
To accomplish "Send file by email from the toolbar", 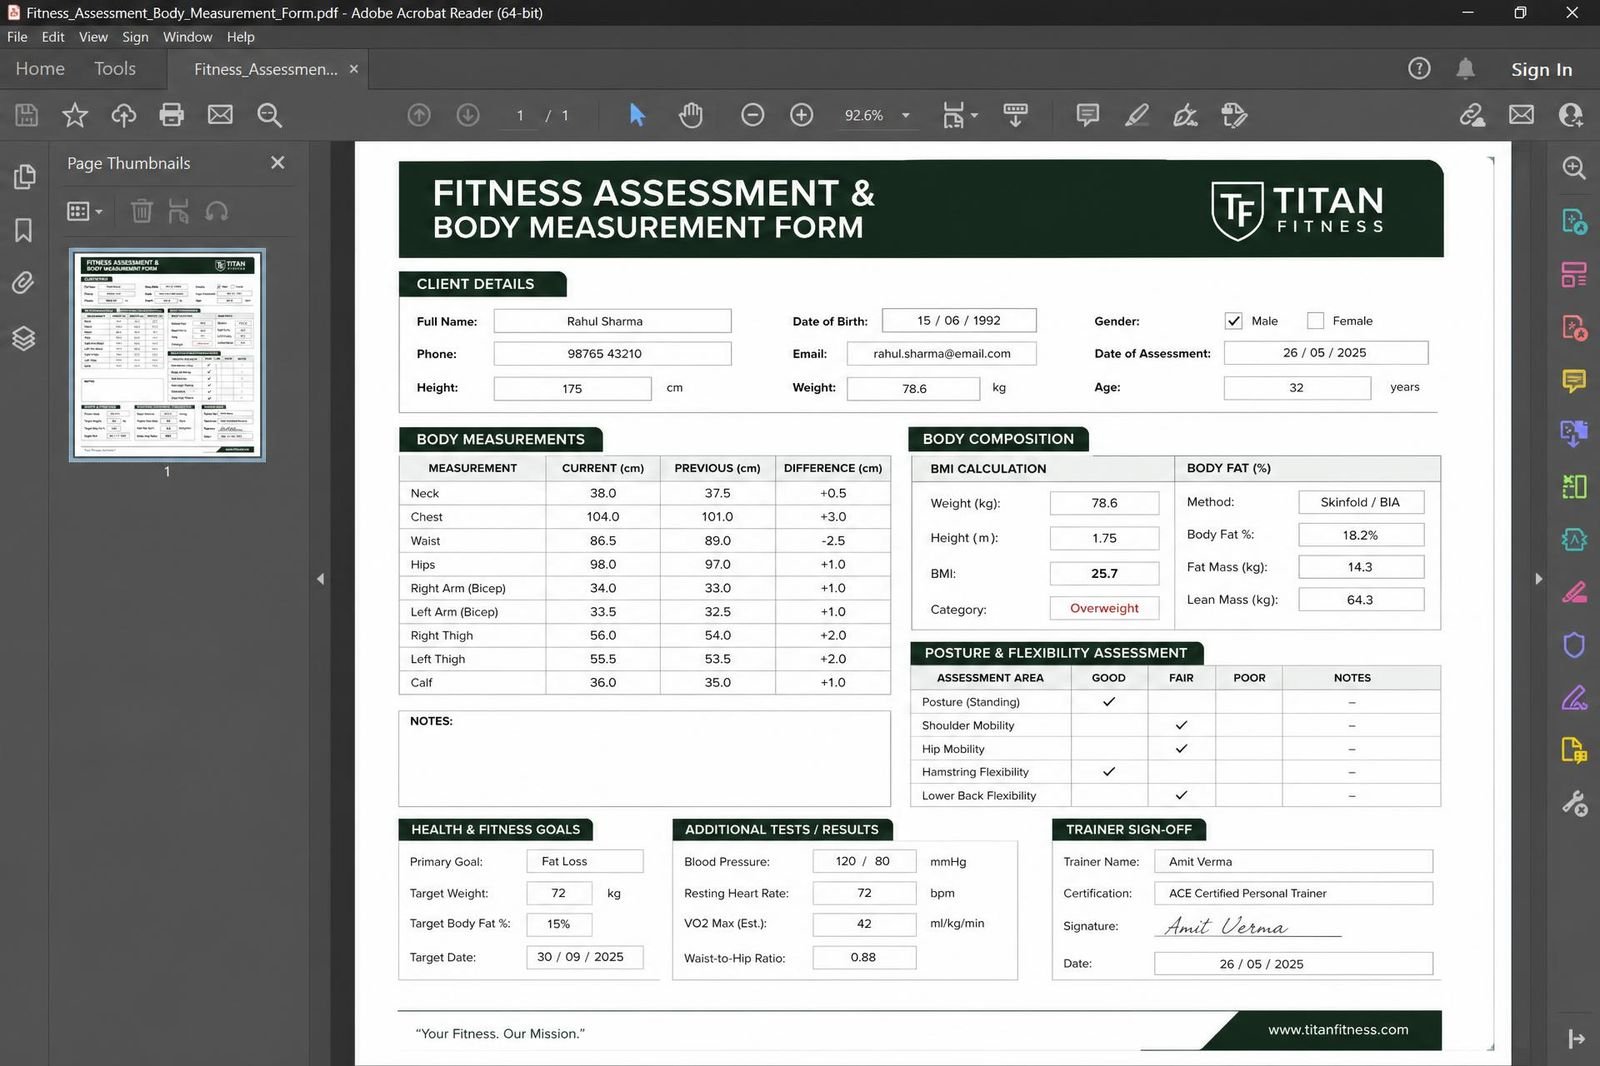I will click(220, 115).
